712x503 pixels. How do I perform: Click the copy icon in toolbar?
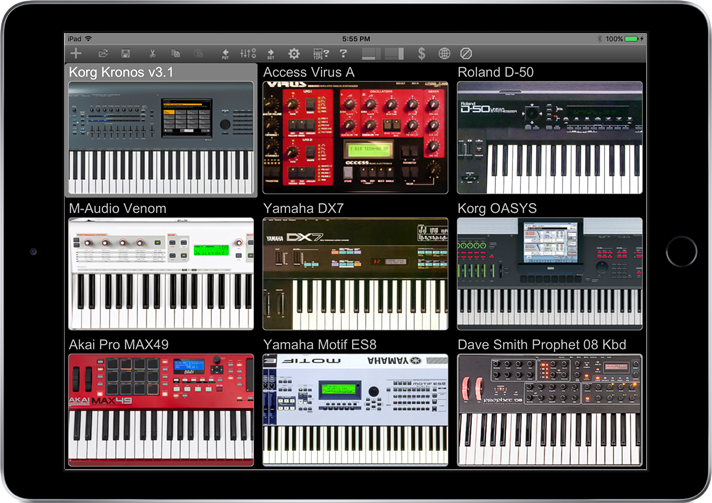pos(176,53)
